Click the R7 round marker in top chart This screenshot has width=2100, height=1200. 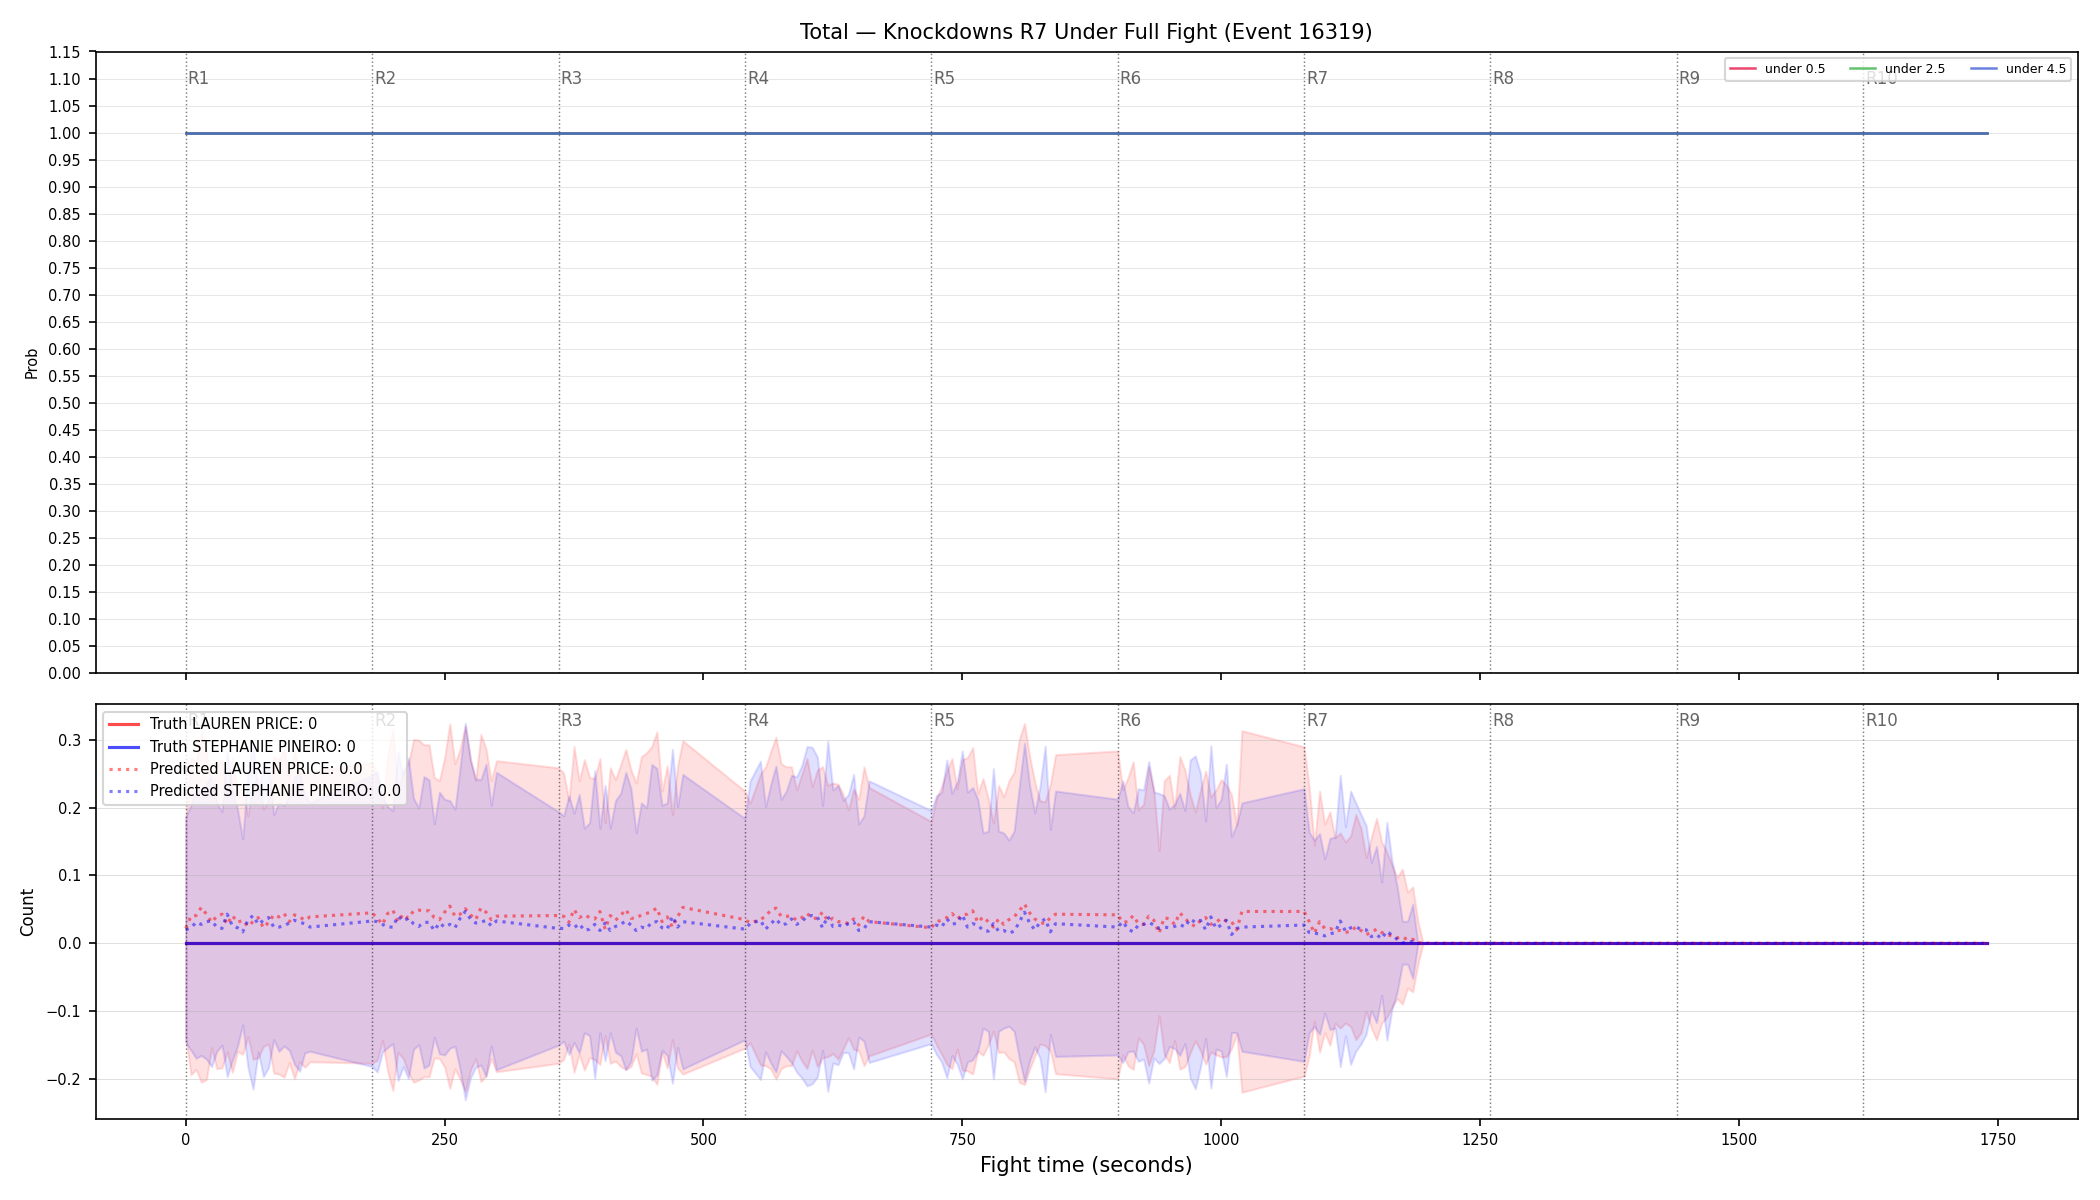pos(1317,78)
